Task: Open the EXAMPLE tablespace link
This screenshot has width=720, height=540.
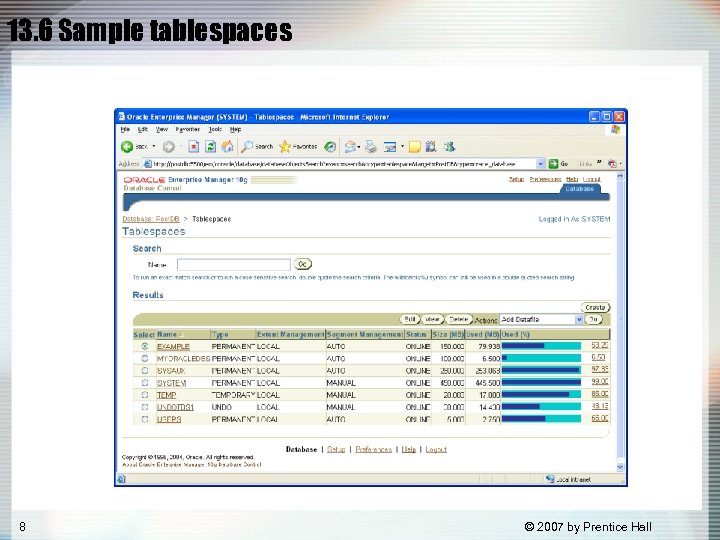Action: coord(173,346)
